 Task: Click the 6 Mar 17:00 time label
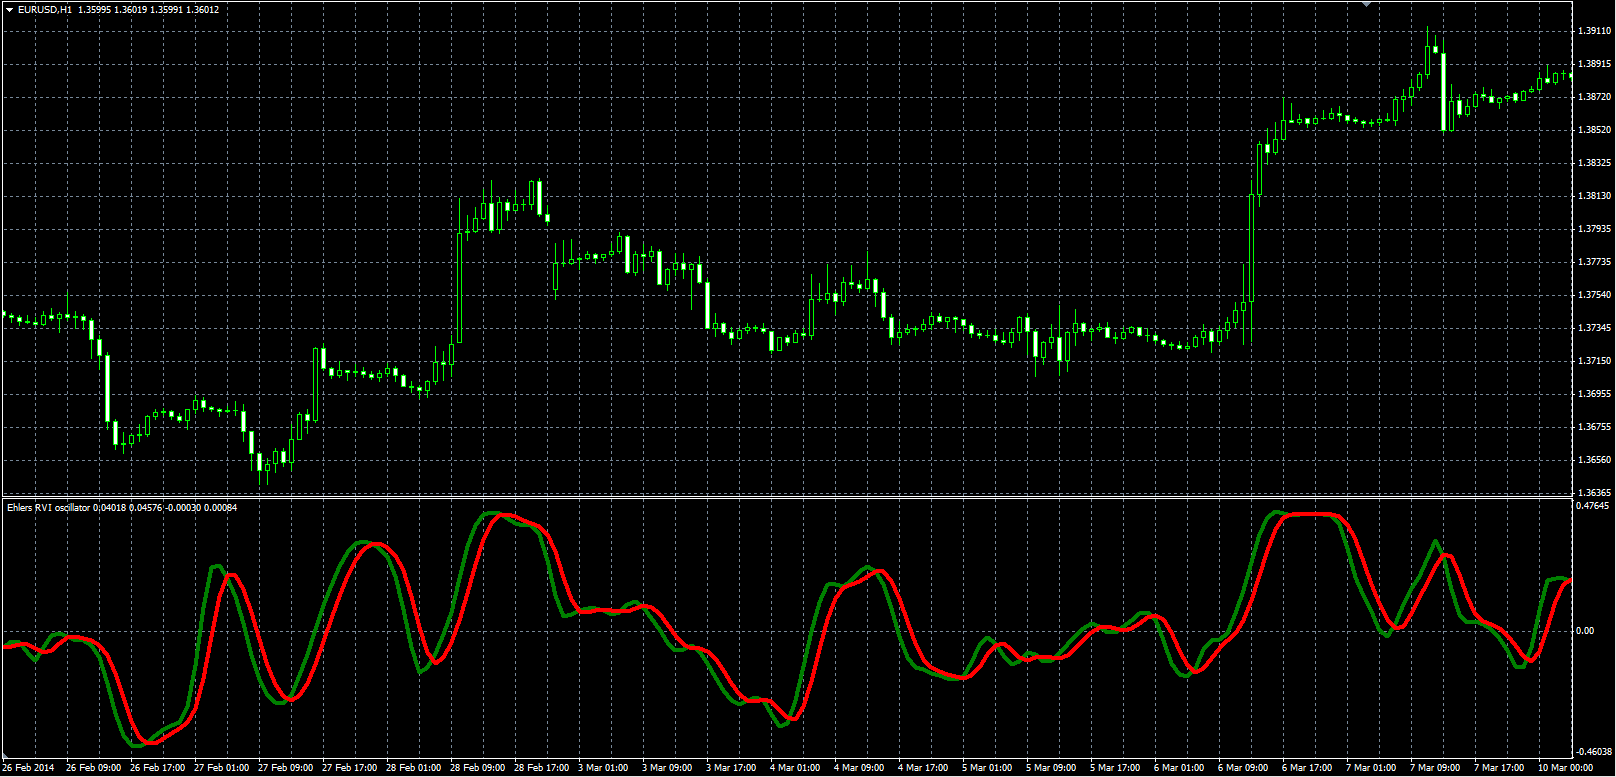pos(1307,768)
